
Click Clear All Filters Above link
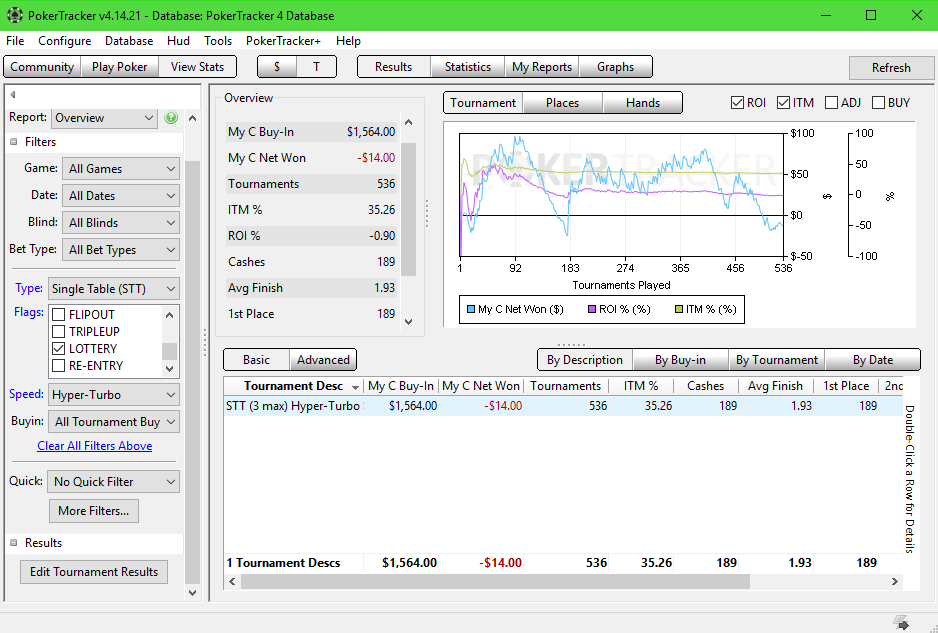[95, 446]
